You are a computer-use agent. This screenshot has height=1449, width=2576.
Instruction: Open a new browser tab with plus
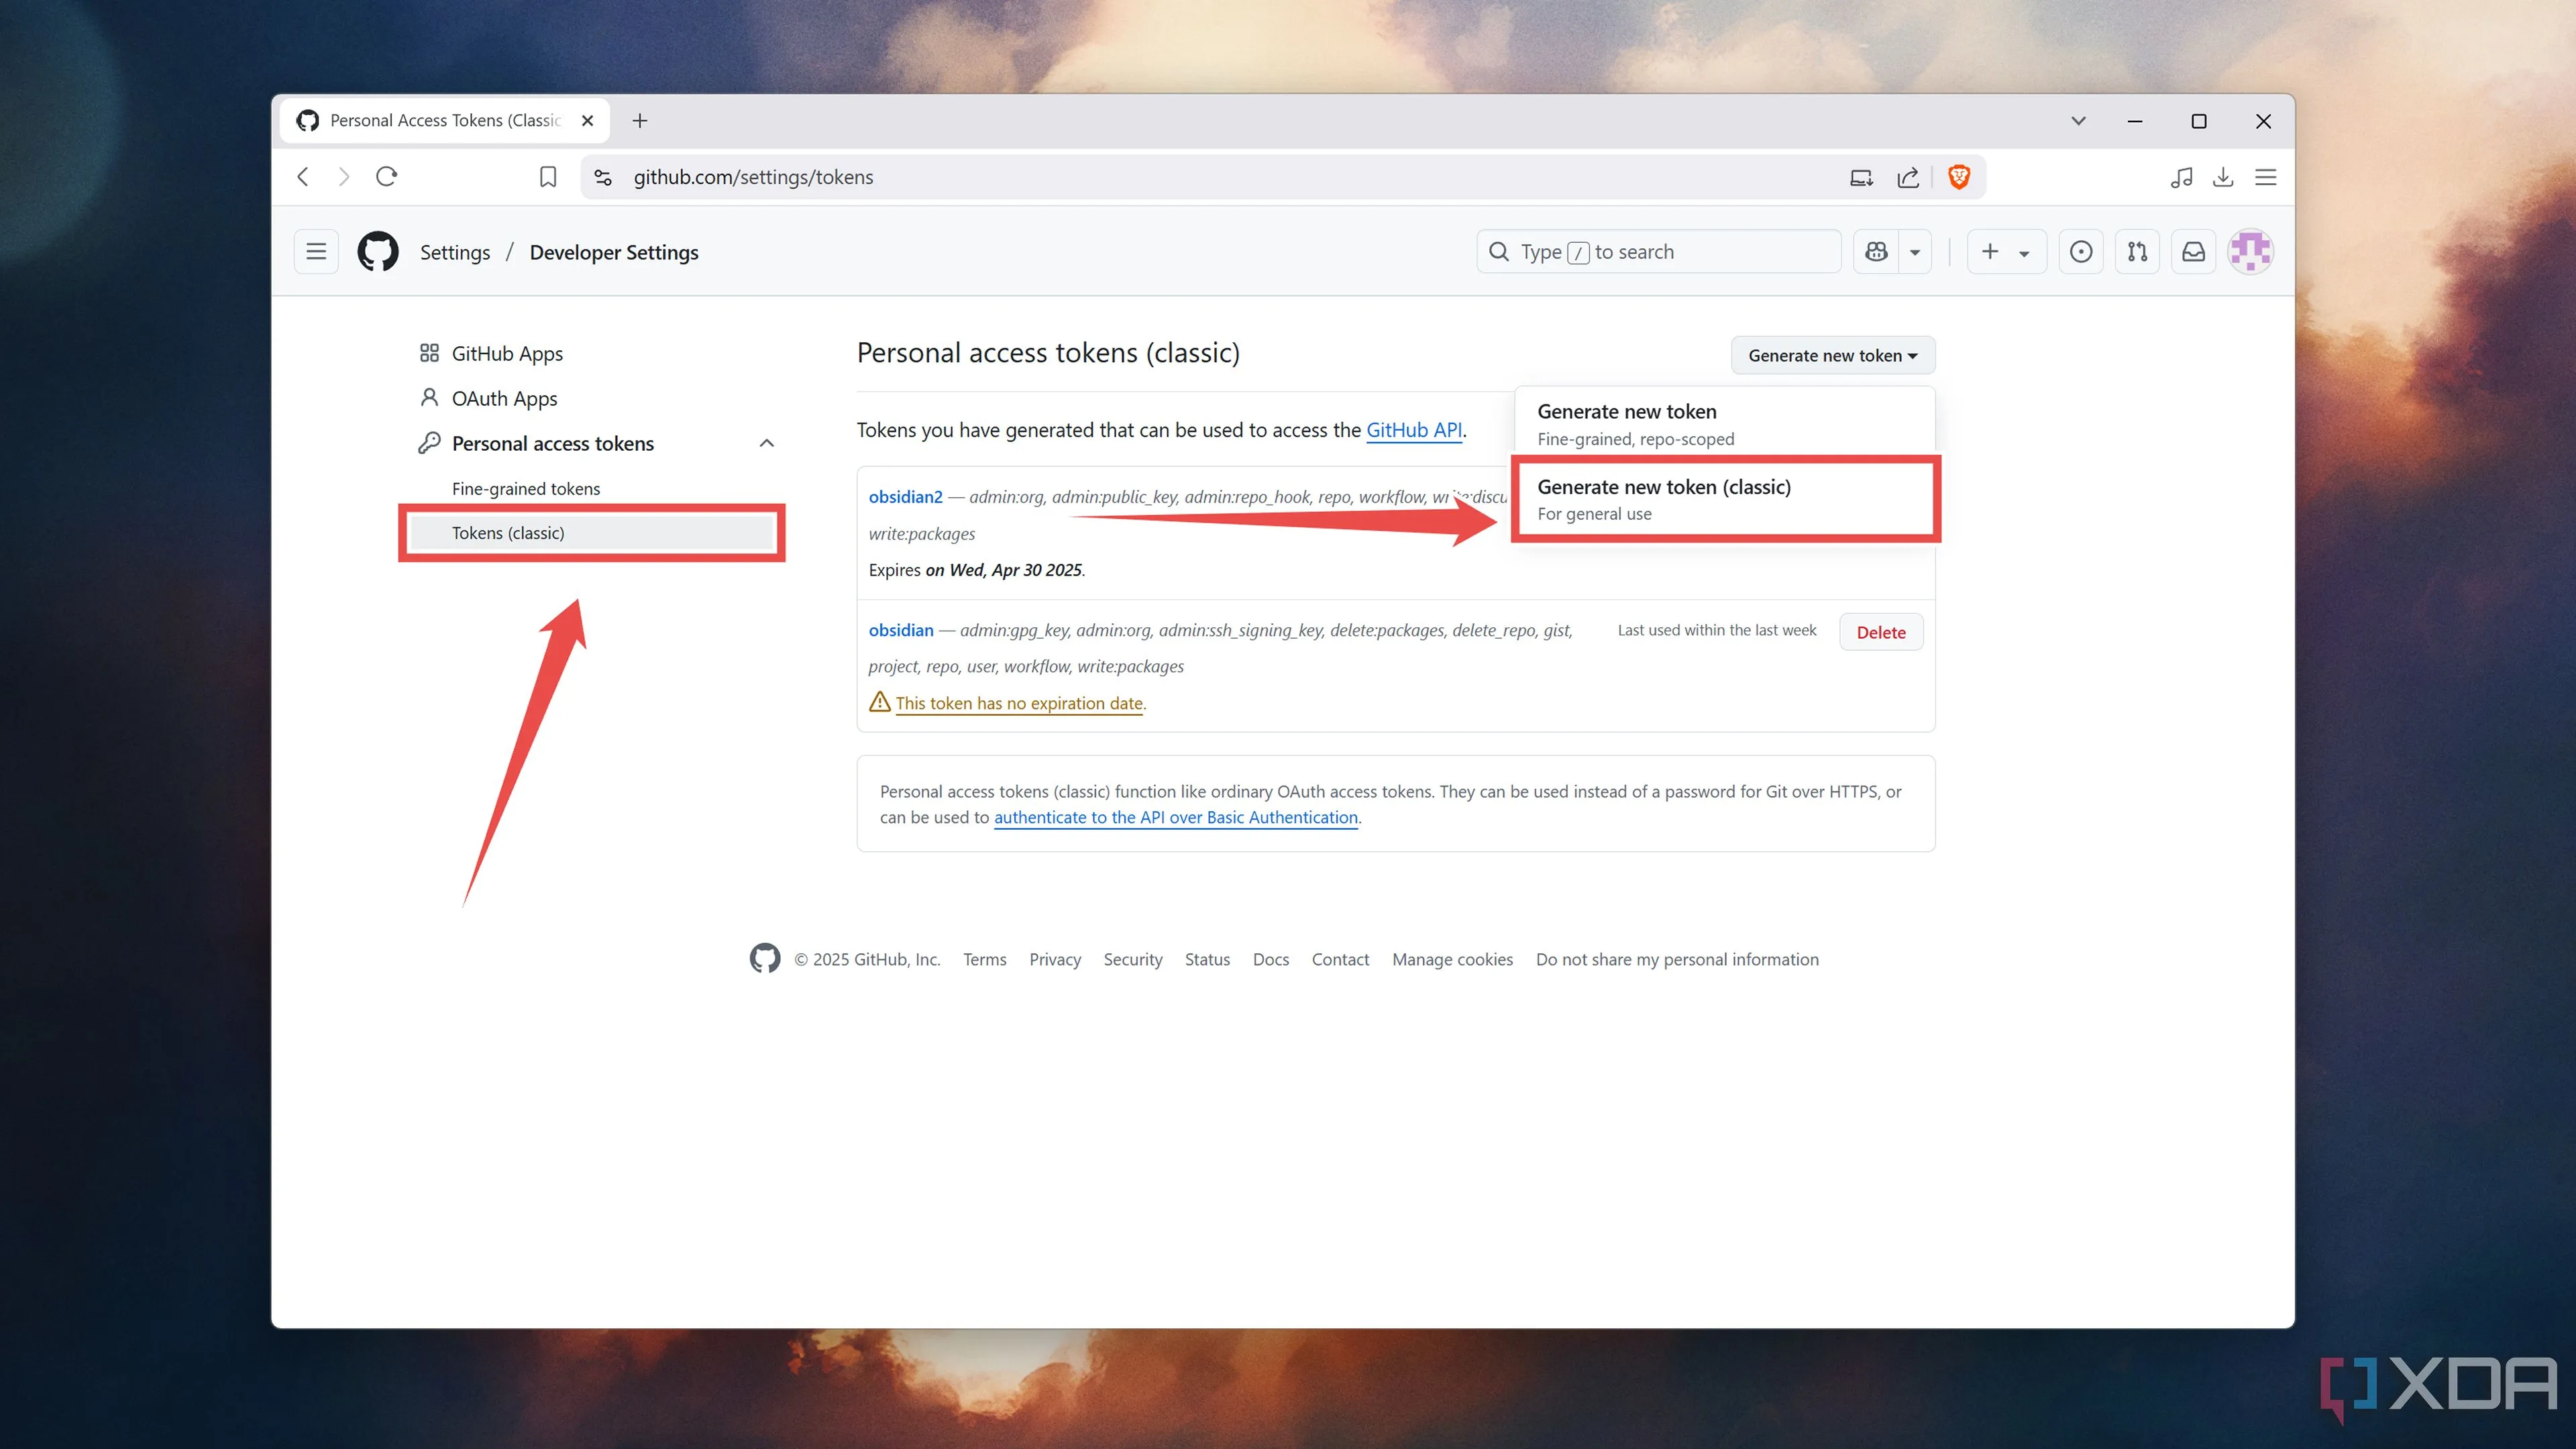[x=640, y=121]
